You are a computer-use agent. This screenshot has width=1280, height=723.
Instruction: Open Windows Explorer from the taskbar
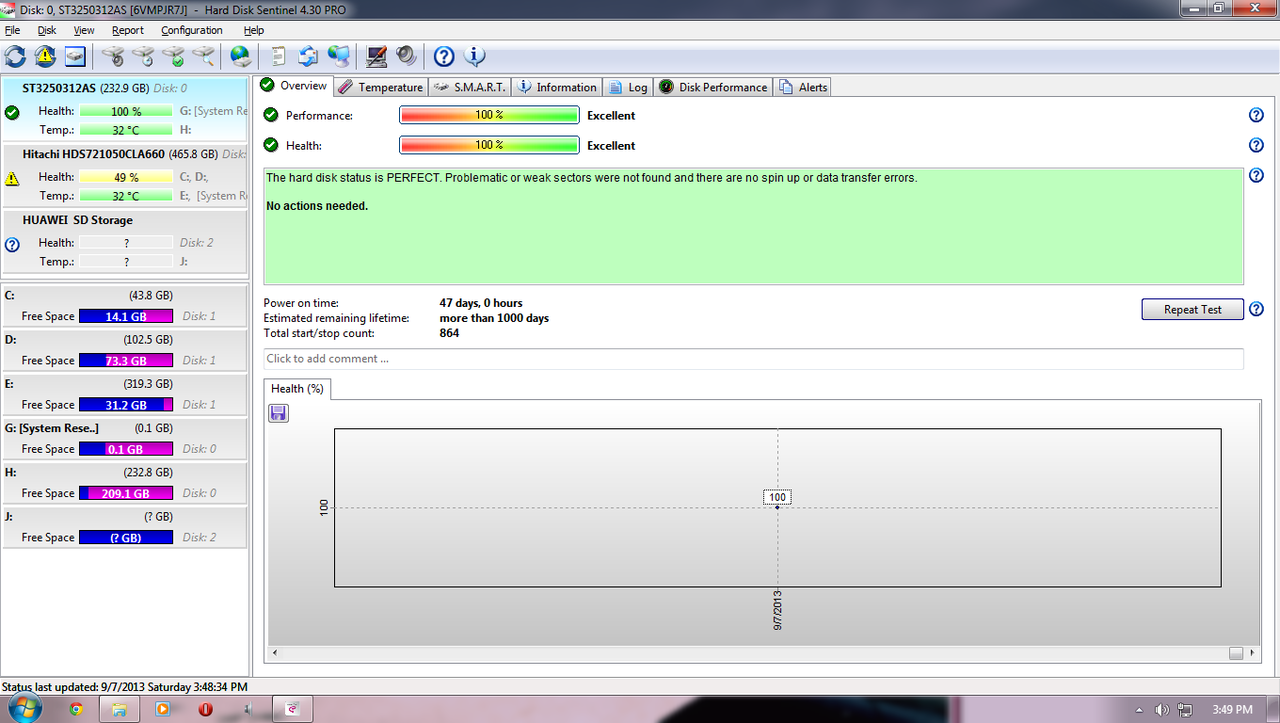click(119, 709)
